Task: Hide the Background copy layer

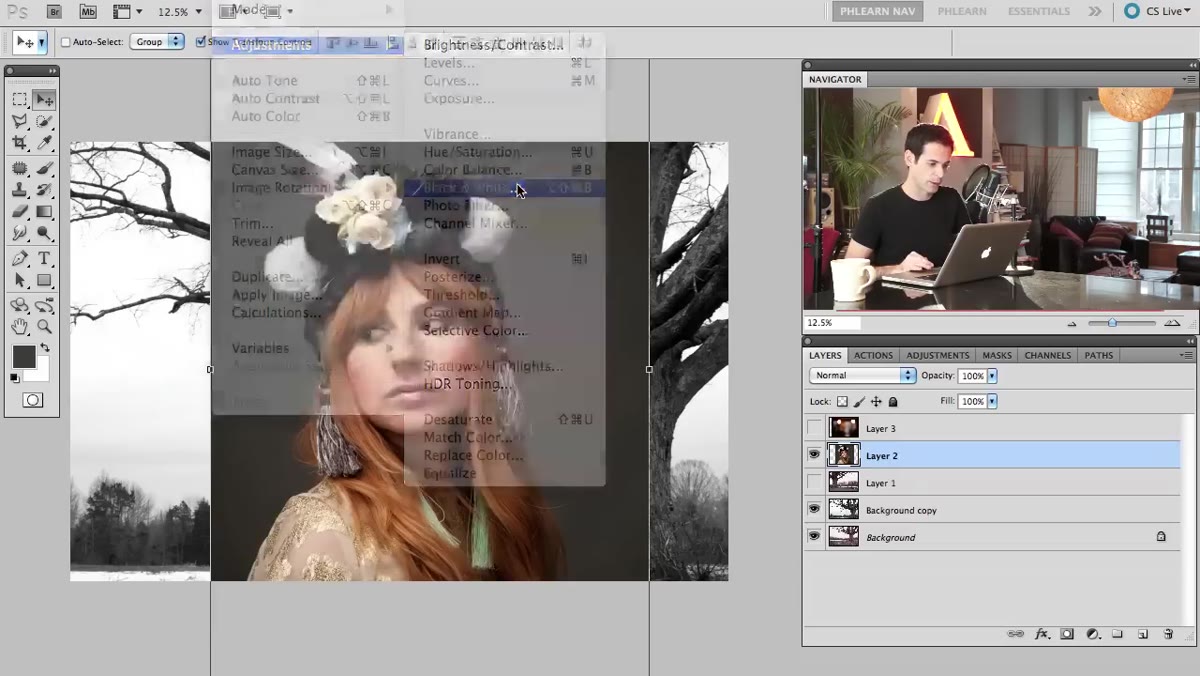Action: click(815, 509)
